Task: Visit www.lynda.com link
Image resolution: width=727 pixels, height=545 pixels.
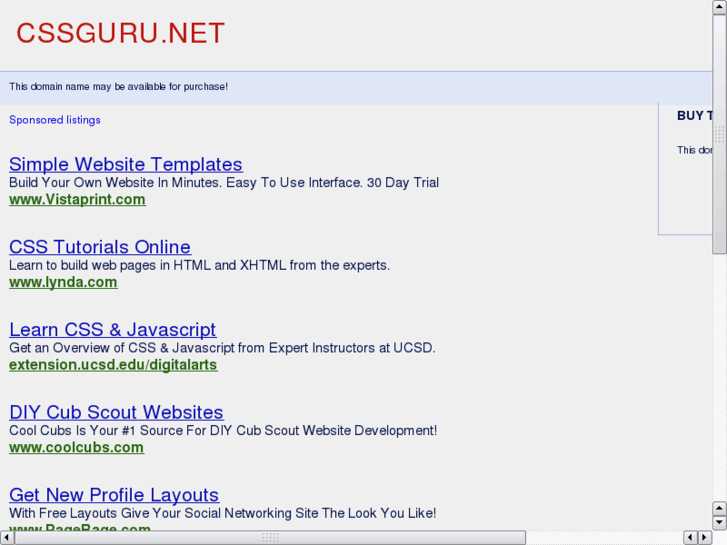Action: [63, 282]
